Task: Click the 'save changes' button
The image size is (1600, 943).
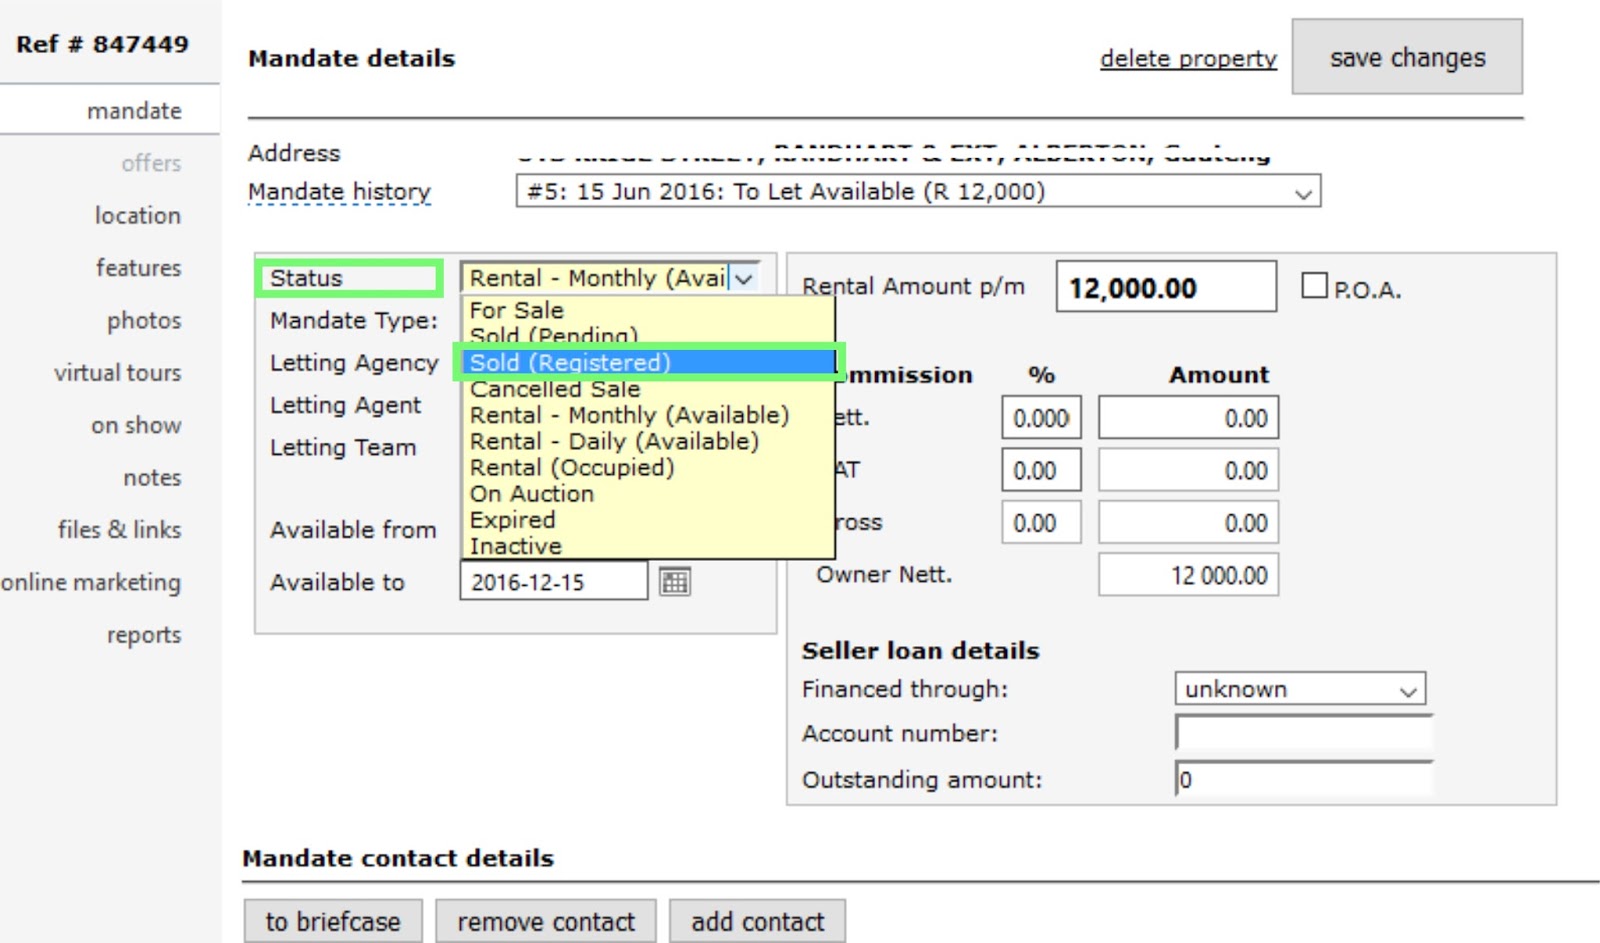Action: pos(1406,57)
